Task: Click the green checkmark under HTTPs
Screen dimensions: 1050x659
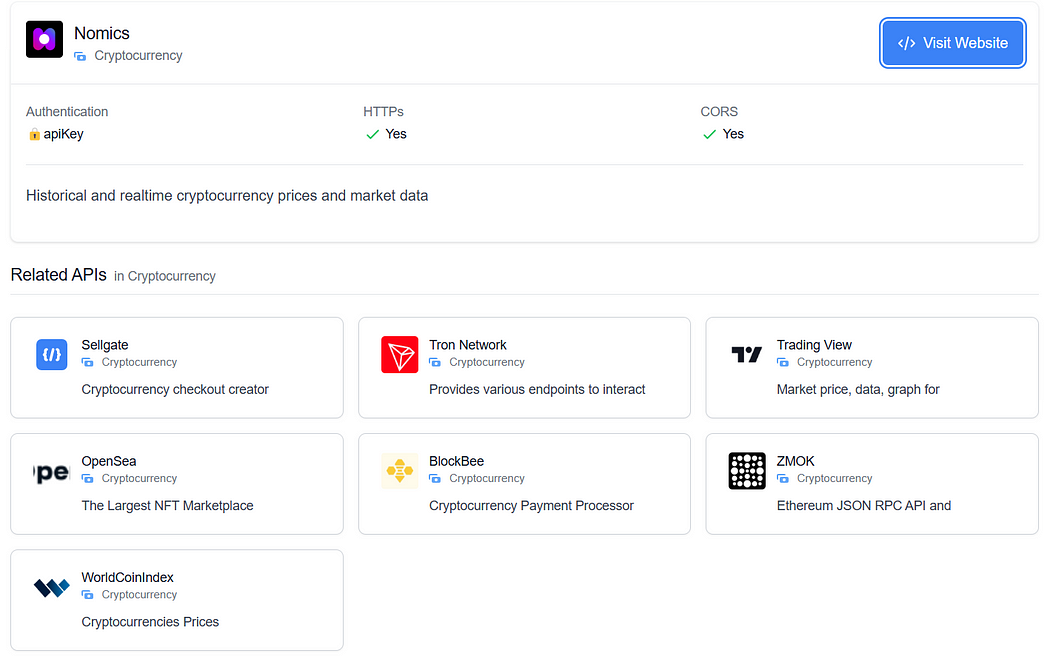Action: 372,135
